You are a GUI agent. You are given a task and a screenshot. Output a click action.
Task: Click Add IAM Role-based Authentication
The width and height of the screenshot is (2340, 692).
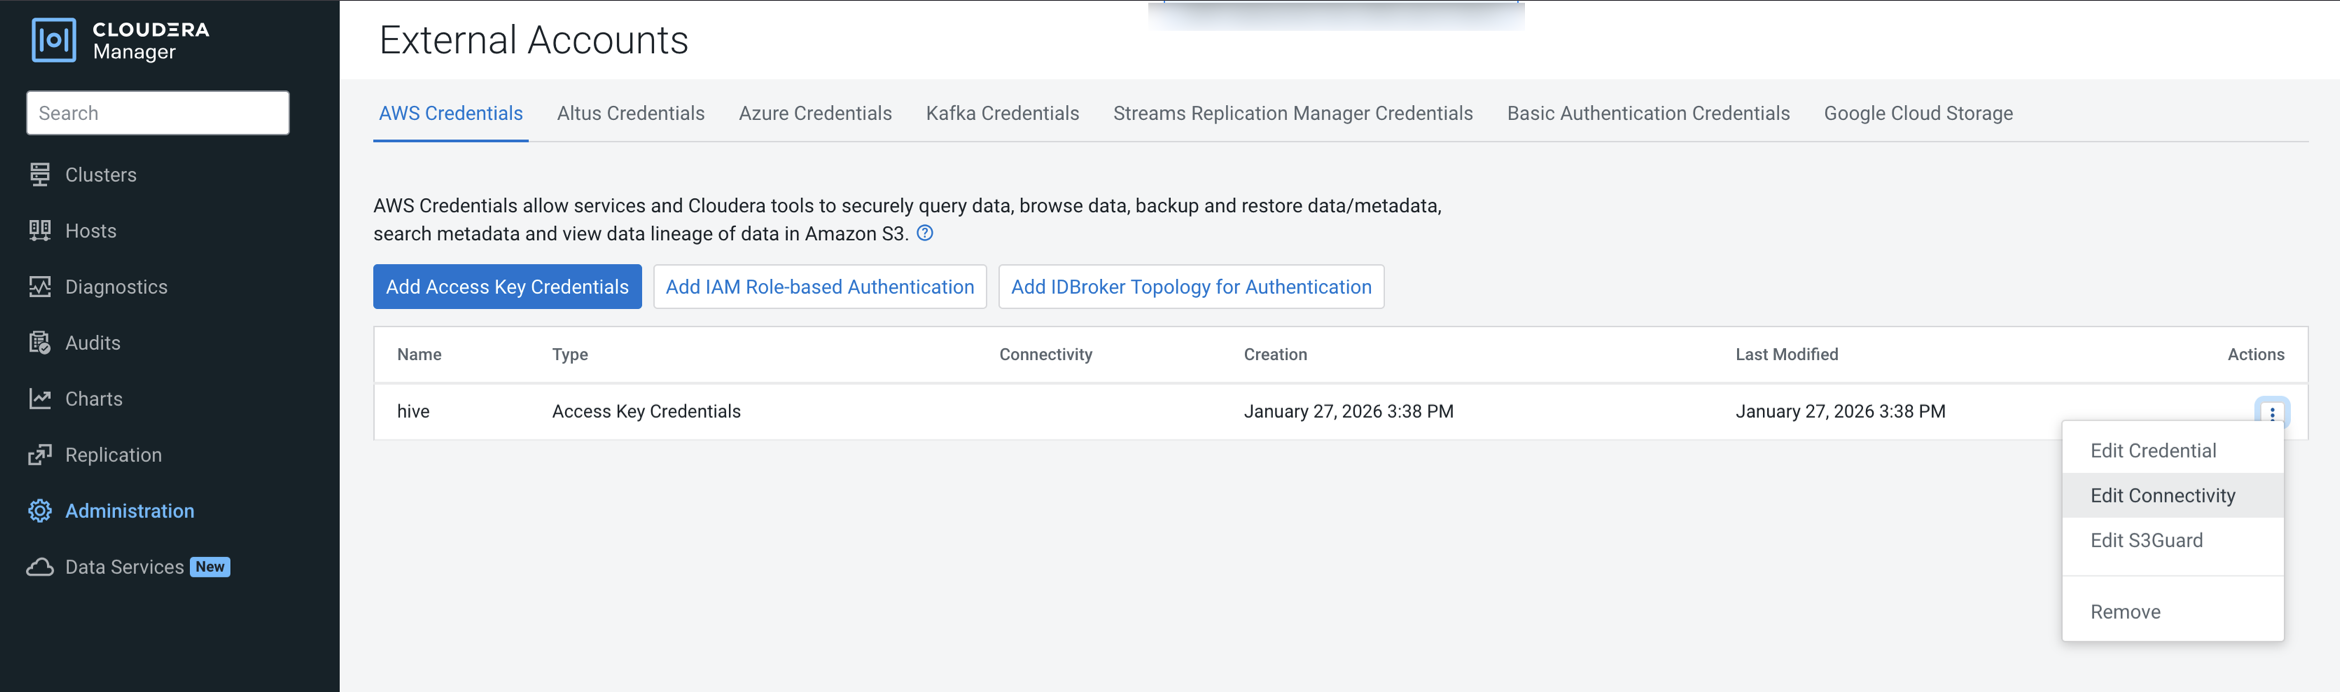pyautogui.click(x=819, y=287)
